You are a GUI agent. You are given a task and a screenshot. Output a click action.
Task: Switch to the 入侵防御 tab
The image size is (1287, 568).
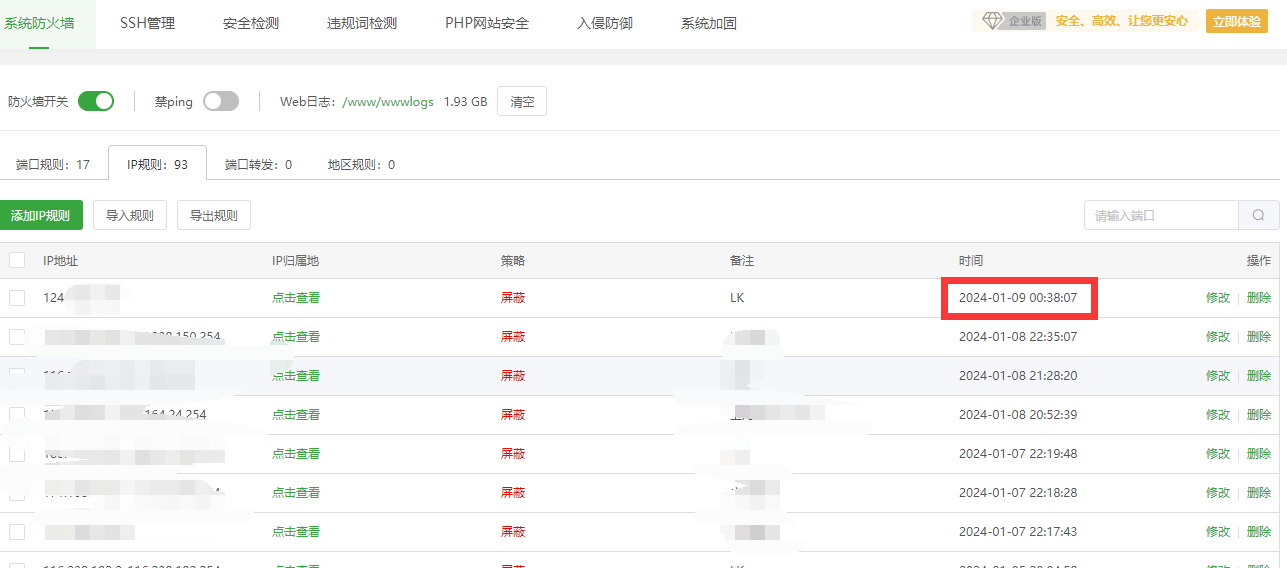[x=605, y=23]
